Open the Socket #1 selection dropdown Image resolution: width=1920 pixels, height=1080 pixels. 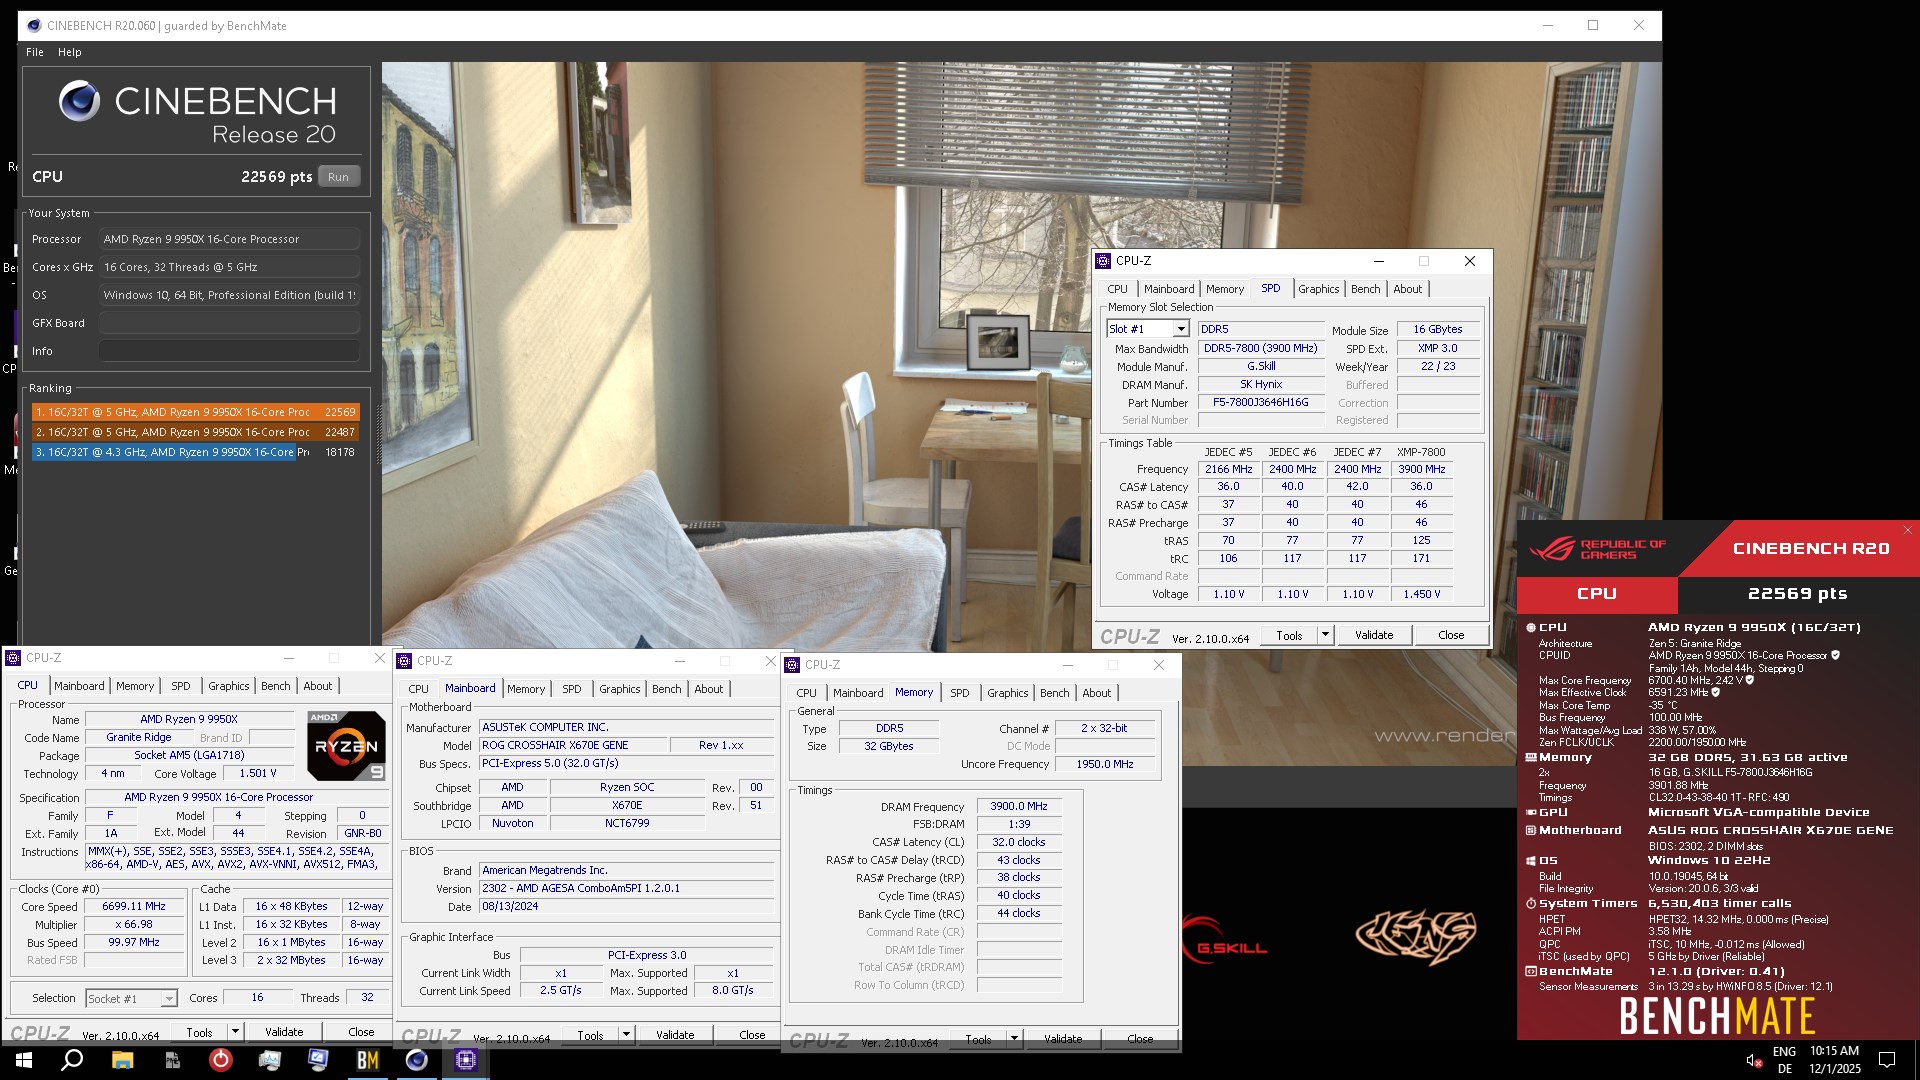(169, 998)
